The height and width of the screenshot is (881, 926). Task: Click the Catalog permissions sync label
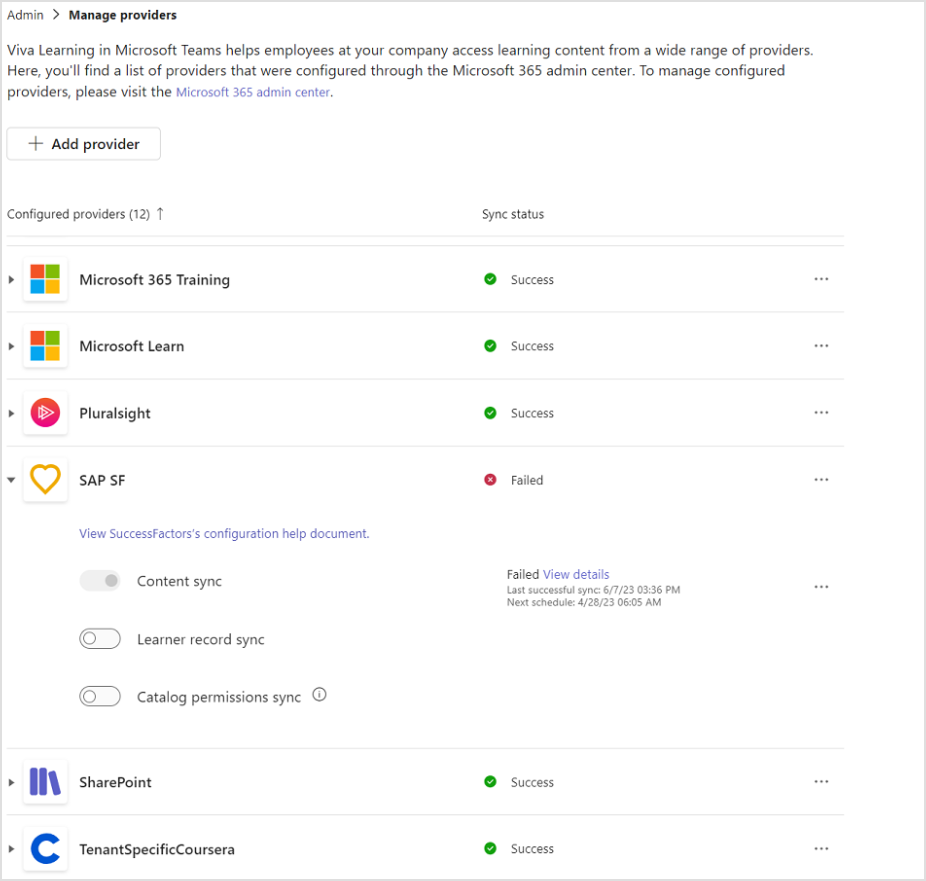[219, 697]
